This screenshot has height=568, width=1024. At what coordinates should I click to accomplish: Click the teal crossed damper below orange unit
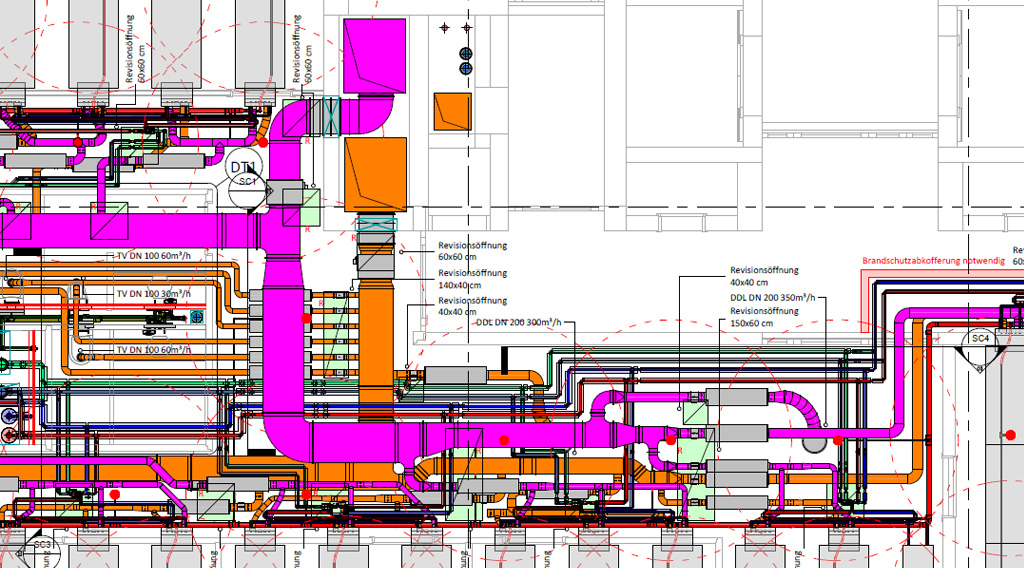377,225
